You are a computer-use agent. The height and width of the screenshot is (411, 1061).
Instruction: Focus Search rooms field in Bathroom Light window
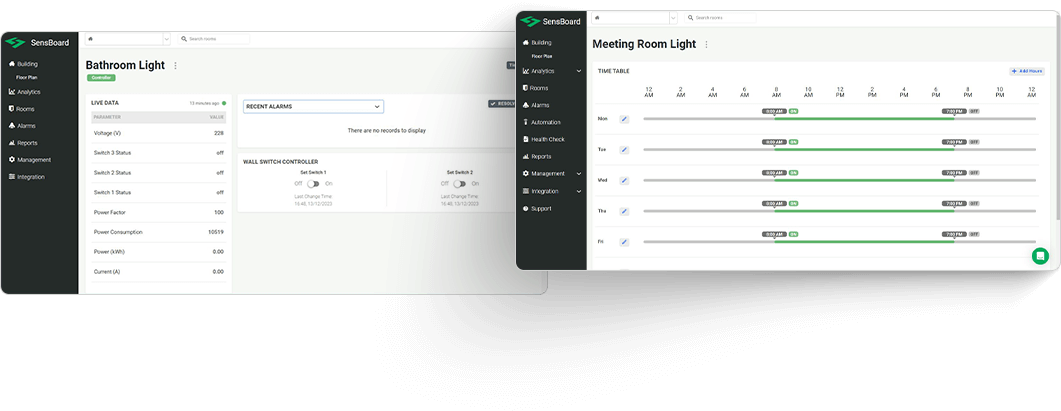(x=215, y=39)
